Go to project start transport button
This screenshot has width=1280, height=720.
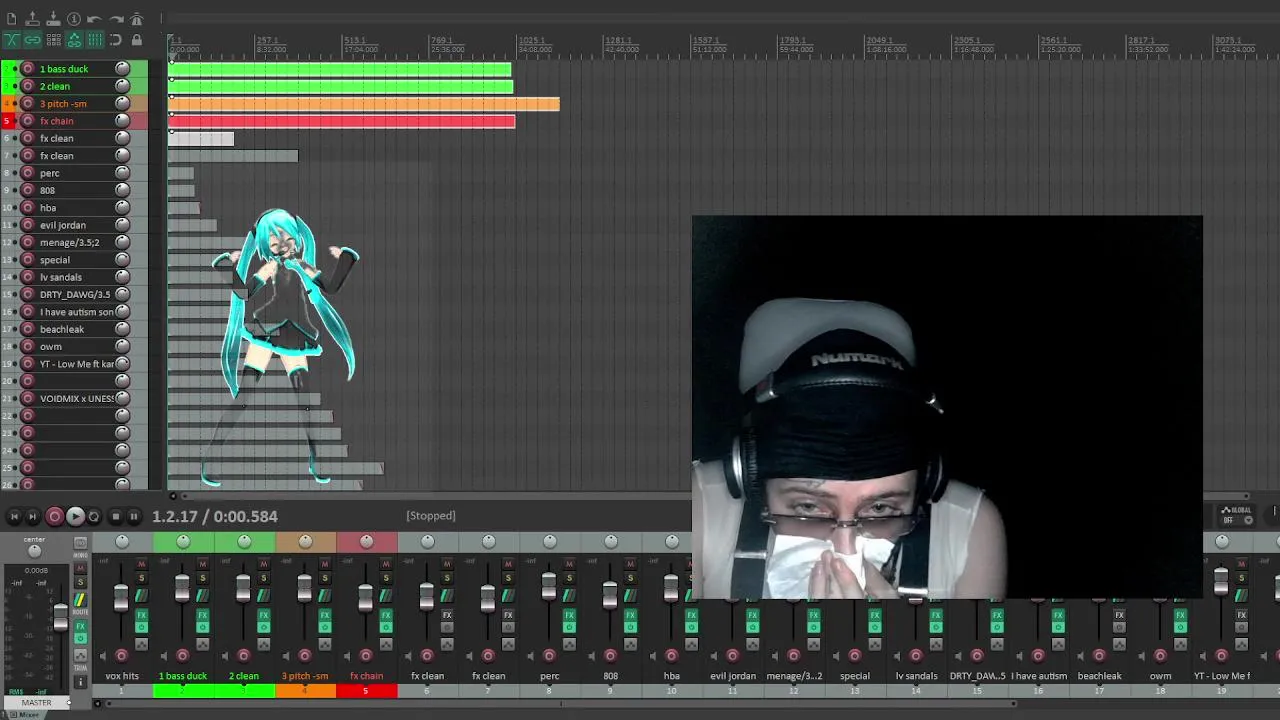(x=14, y=516)
